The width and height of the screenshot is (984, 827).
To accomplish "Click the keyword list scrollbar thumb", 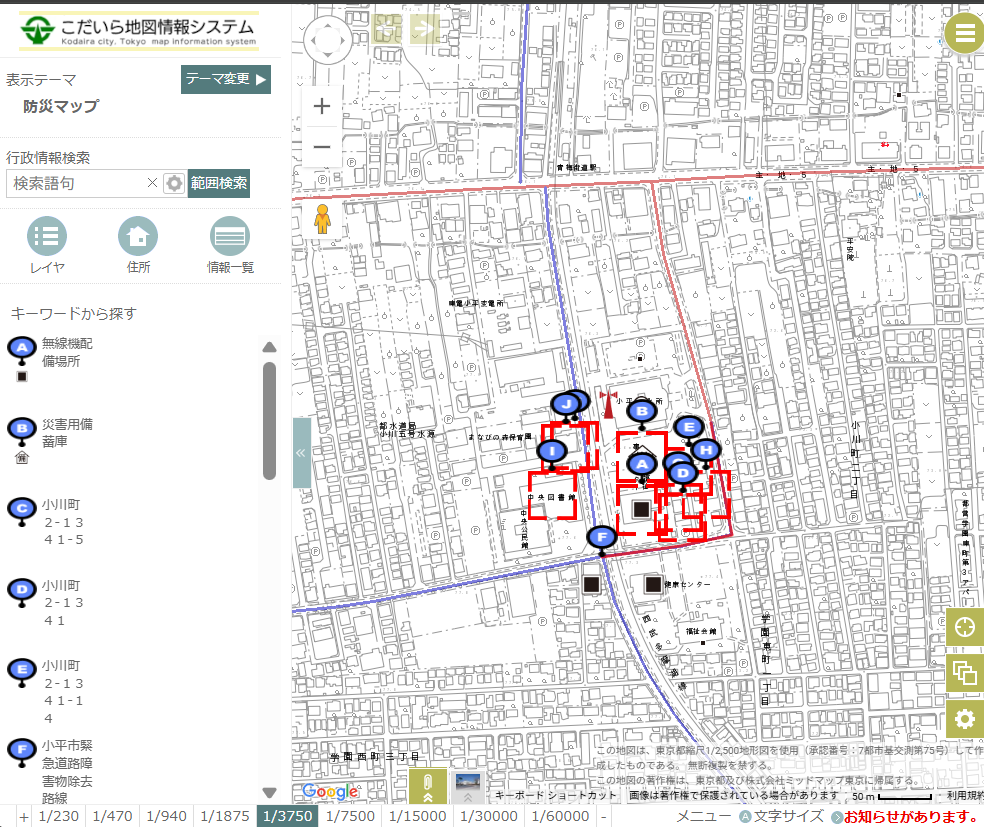I will click(x=269, y=420).
